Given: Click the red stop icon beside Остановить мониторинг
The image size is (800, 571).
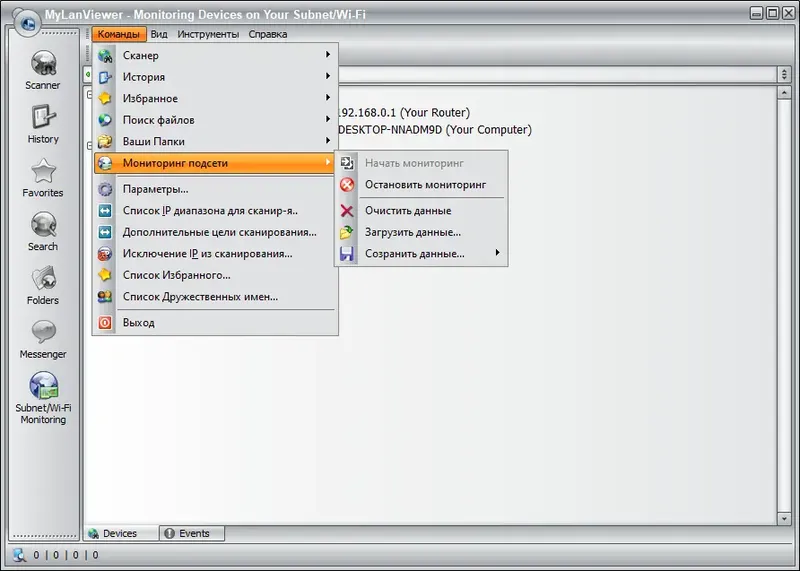Looking at the screenshot, I should (x=347, y=185).
